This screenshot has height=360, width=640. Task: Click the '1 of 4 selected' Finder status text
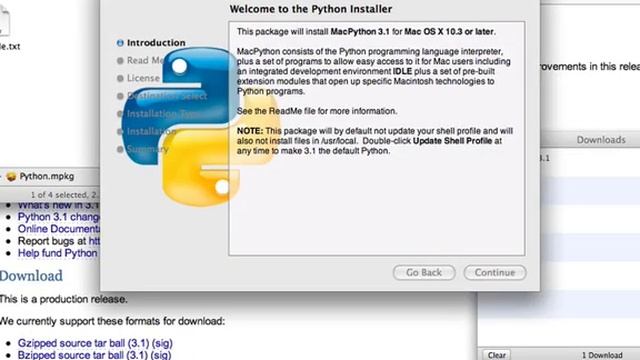[x=64, y=195]
